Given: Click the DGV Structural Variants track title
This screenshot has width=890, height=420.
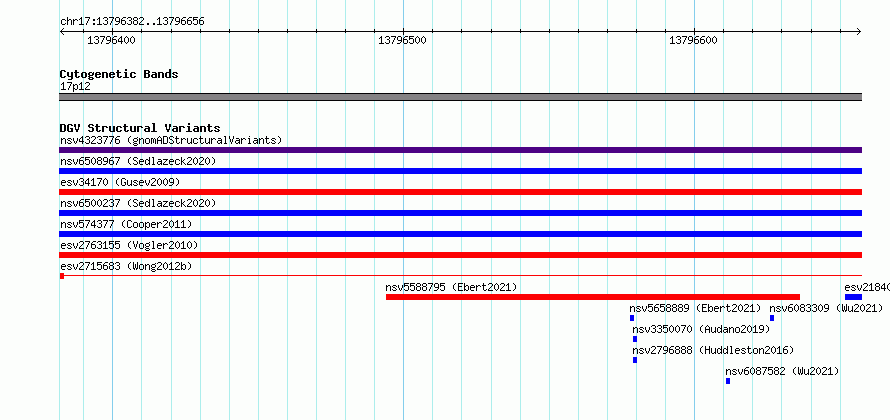Looking at the screenshot, I should (x=140, y=128).
